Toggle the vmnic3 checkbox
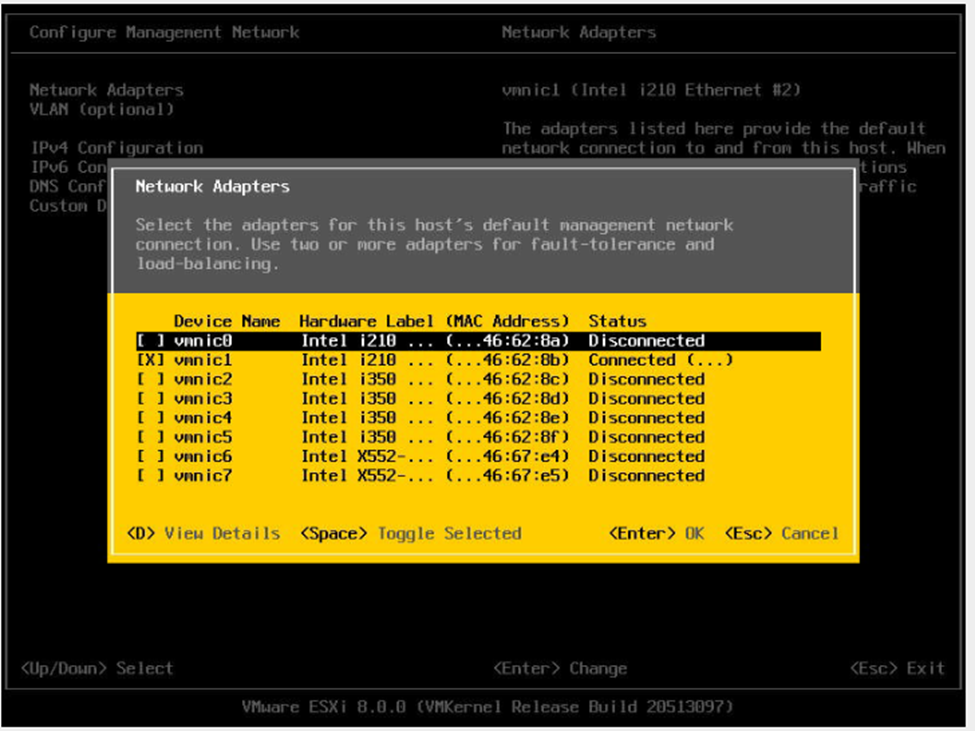The width and height of the screenshot is (975, 731). click(x=151, y=398)
